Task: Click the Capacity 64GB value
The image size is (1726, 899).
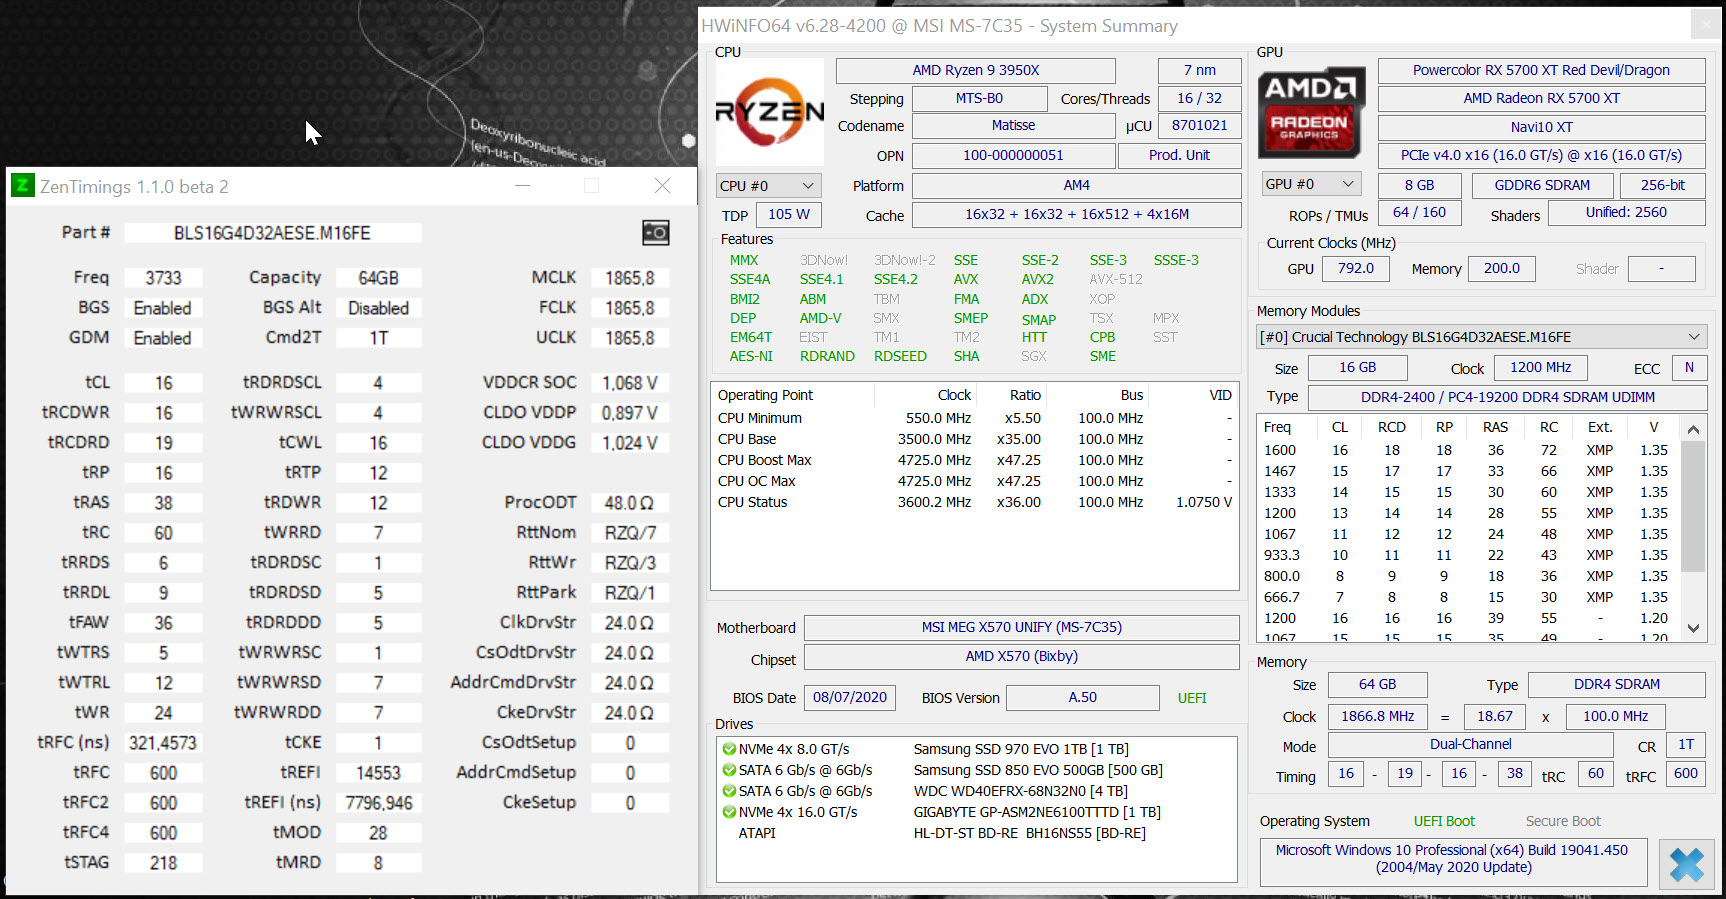Action: pos(378,278)
